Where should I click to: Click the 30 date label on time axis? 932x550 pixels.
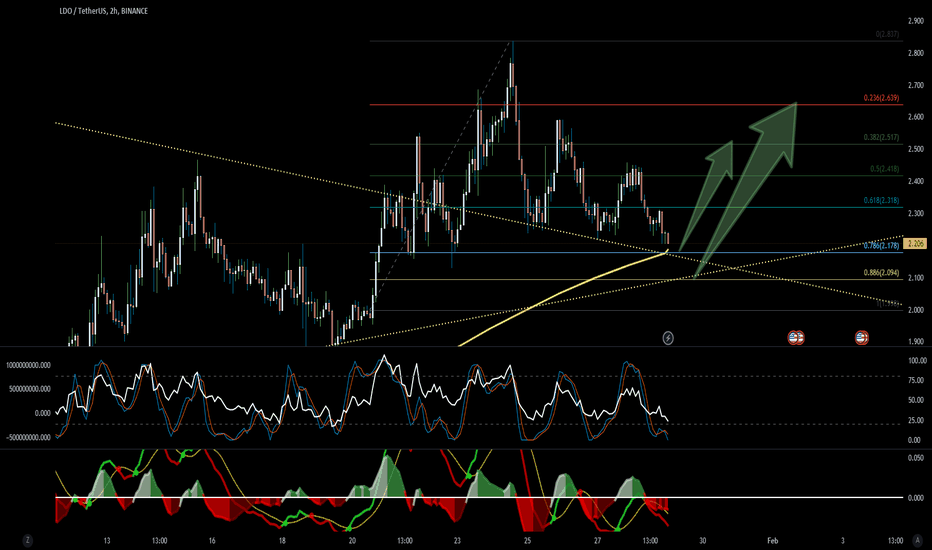pyautogui.click(x=703, y=540)
